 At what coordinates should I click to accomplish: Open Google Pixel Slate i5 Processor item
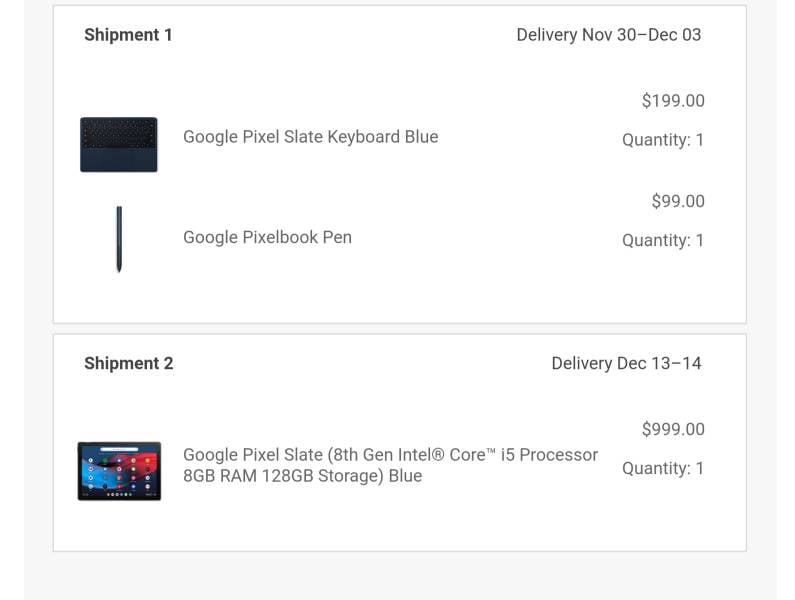point(390,465)
